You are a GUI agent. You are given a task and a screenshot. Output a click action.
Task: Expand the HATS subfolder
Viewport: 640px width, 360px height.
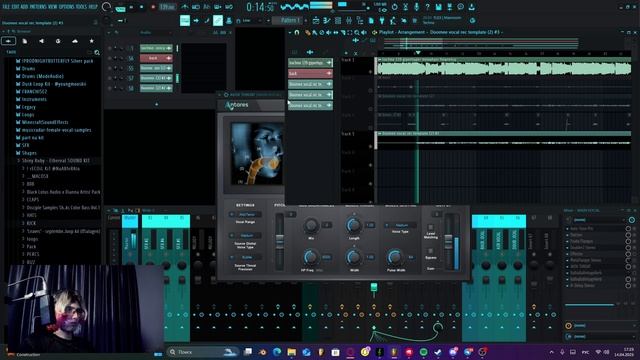(x=31, y=215)
